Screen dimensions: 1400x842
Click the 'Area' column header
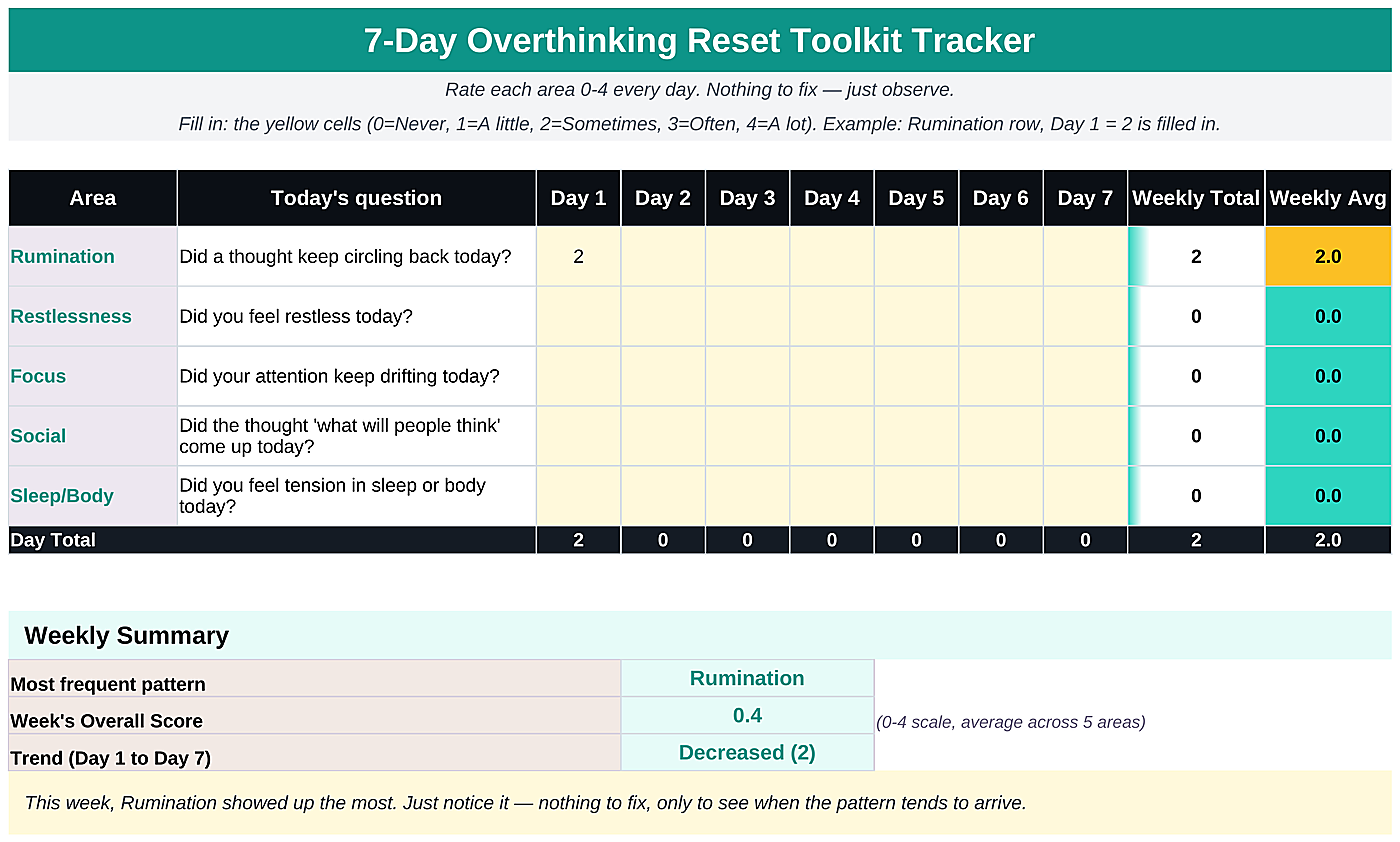[93, 198]
